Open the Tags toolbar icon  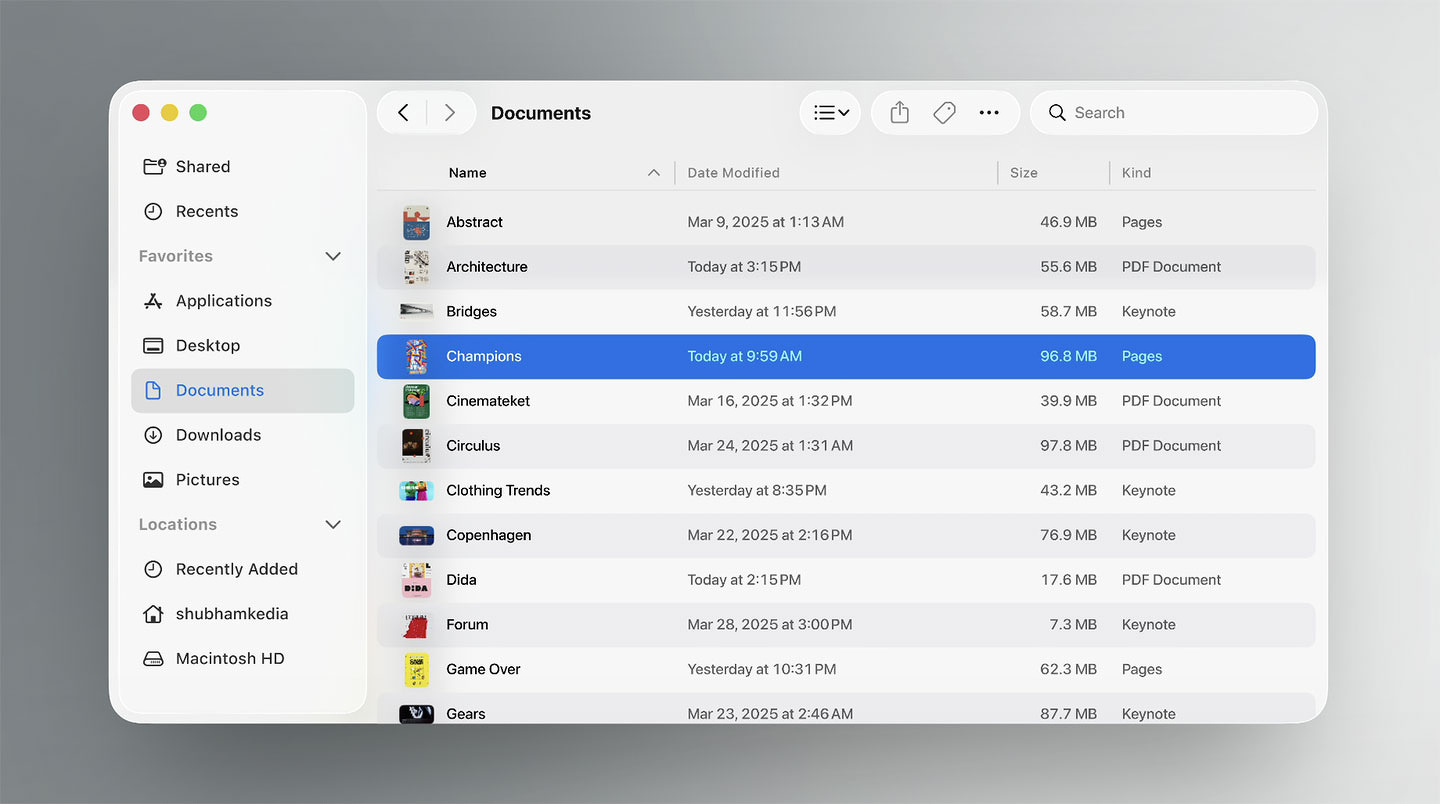point(944,113)
